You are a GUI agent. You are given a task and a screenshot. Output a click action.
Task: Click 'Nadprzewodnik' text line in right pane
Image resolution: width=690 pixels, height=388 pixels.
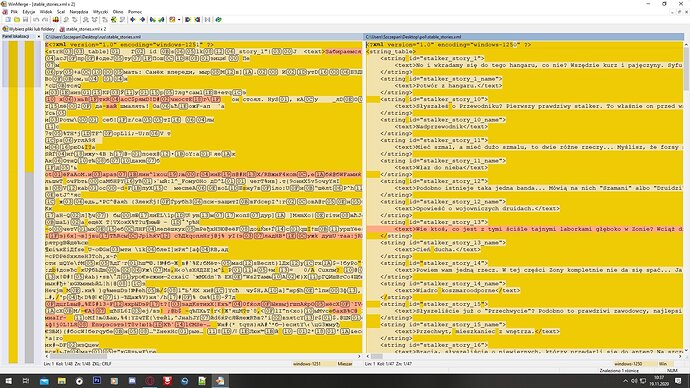click(x=441, y=127)
